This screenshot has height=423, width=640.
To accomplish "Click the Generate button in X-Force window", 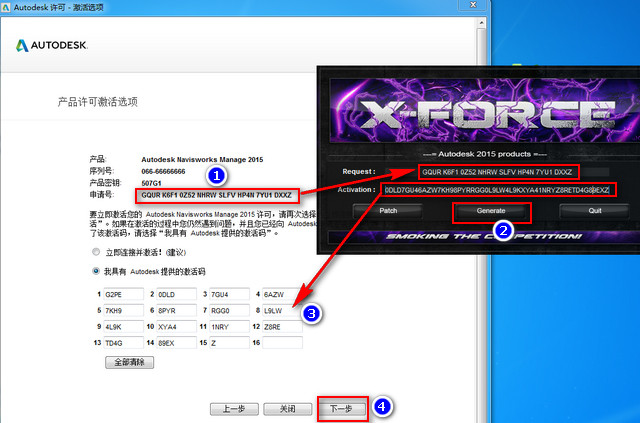I will (x=491, y=211).
